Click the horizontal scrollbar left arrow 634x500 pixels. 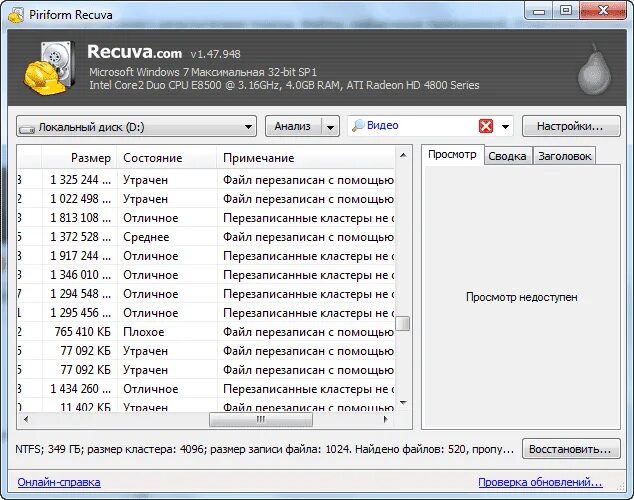pyautogui.click(x=26, y=419)
